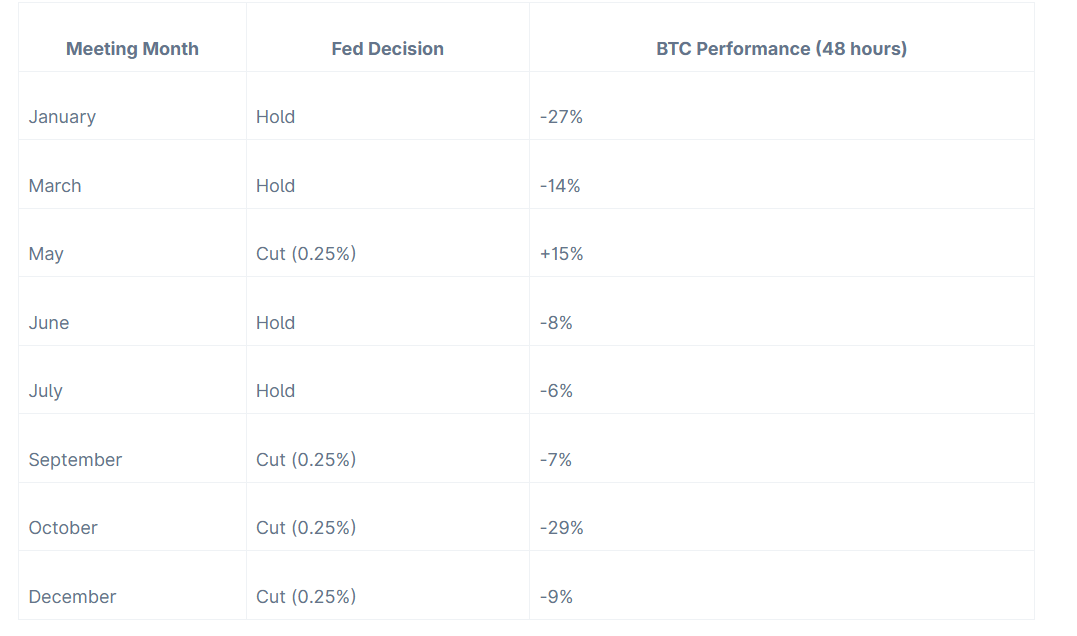1077x636 pixels.
Task: Click the BTC Performance (48 hours) header
Action: click(x=781, y=49)
